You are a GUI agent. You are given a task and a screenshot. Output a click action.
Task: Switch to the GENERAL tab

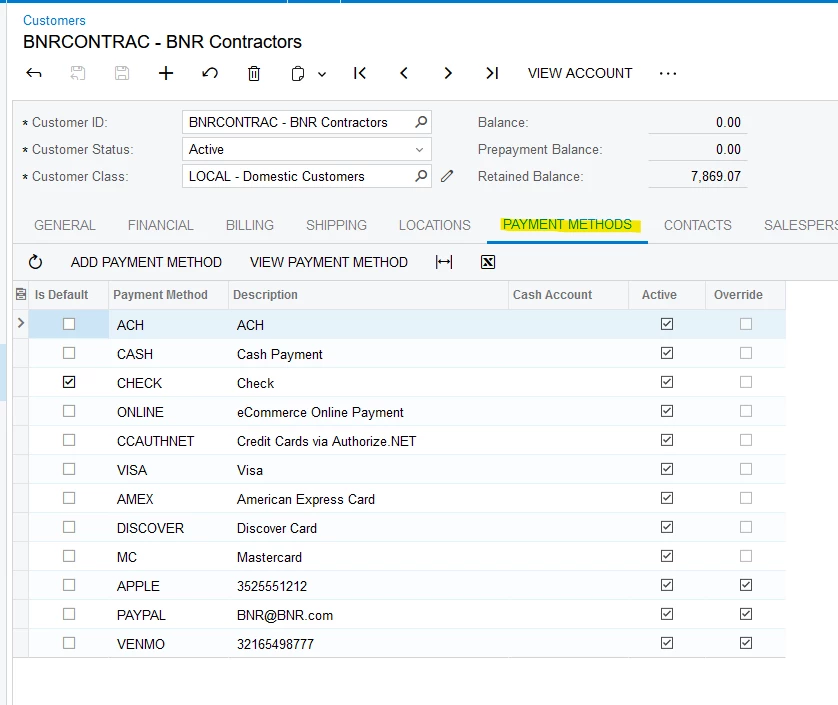[65, 225]
